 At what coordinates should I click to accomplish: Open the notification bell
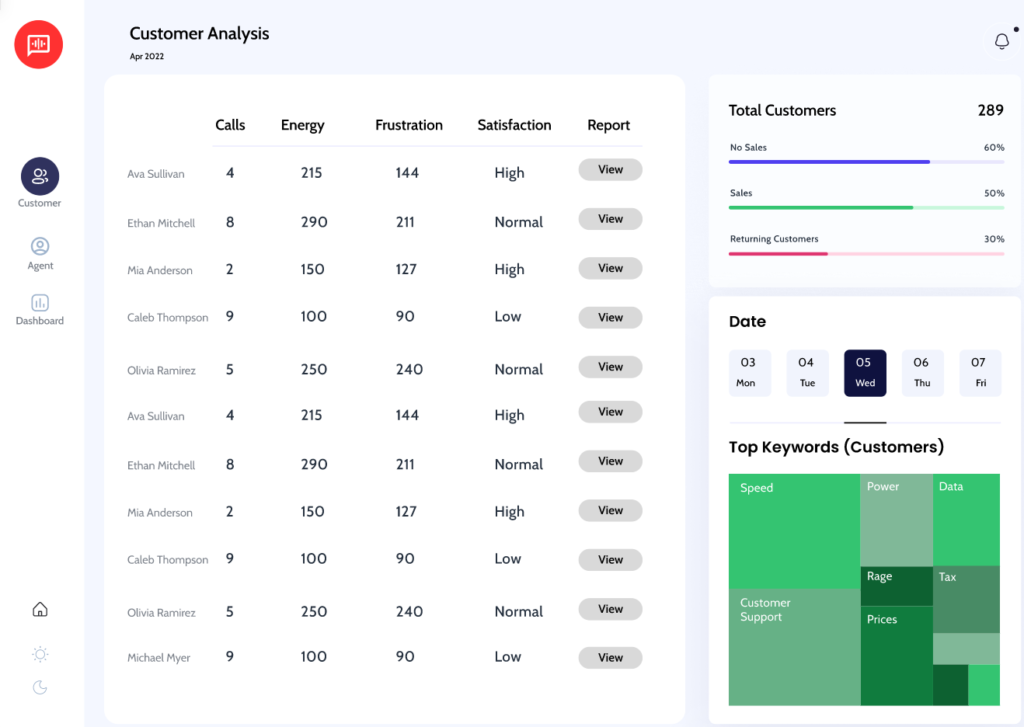[x=1001, y=41]
